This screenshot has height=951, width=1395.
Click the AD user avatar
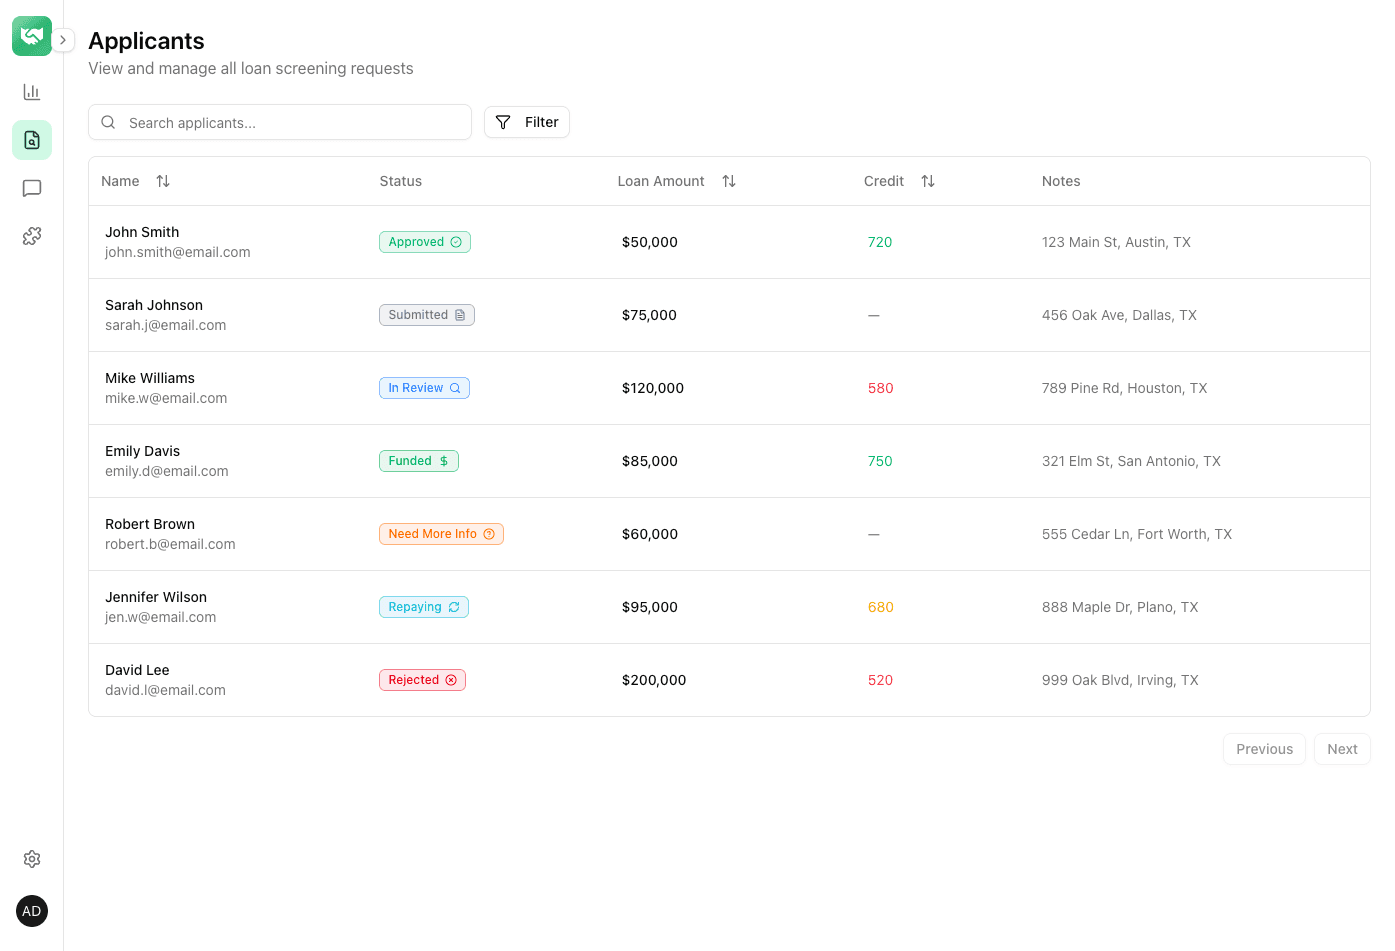[32, 911]
